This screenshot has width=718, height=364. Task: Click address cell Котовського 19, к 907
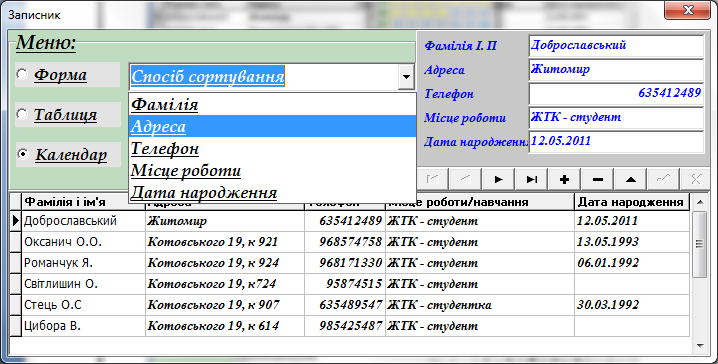[x=225, y=305]
